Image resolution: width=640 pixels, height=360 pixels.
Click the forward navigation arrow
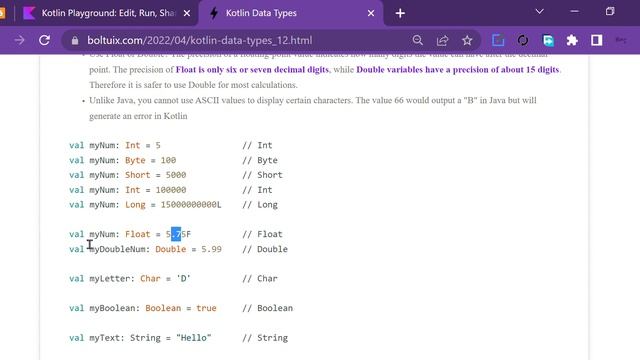pyautogui.click(x=19, y=40)
